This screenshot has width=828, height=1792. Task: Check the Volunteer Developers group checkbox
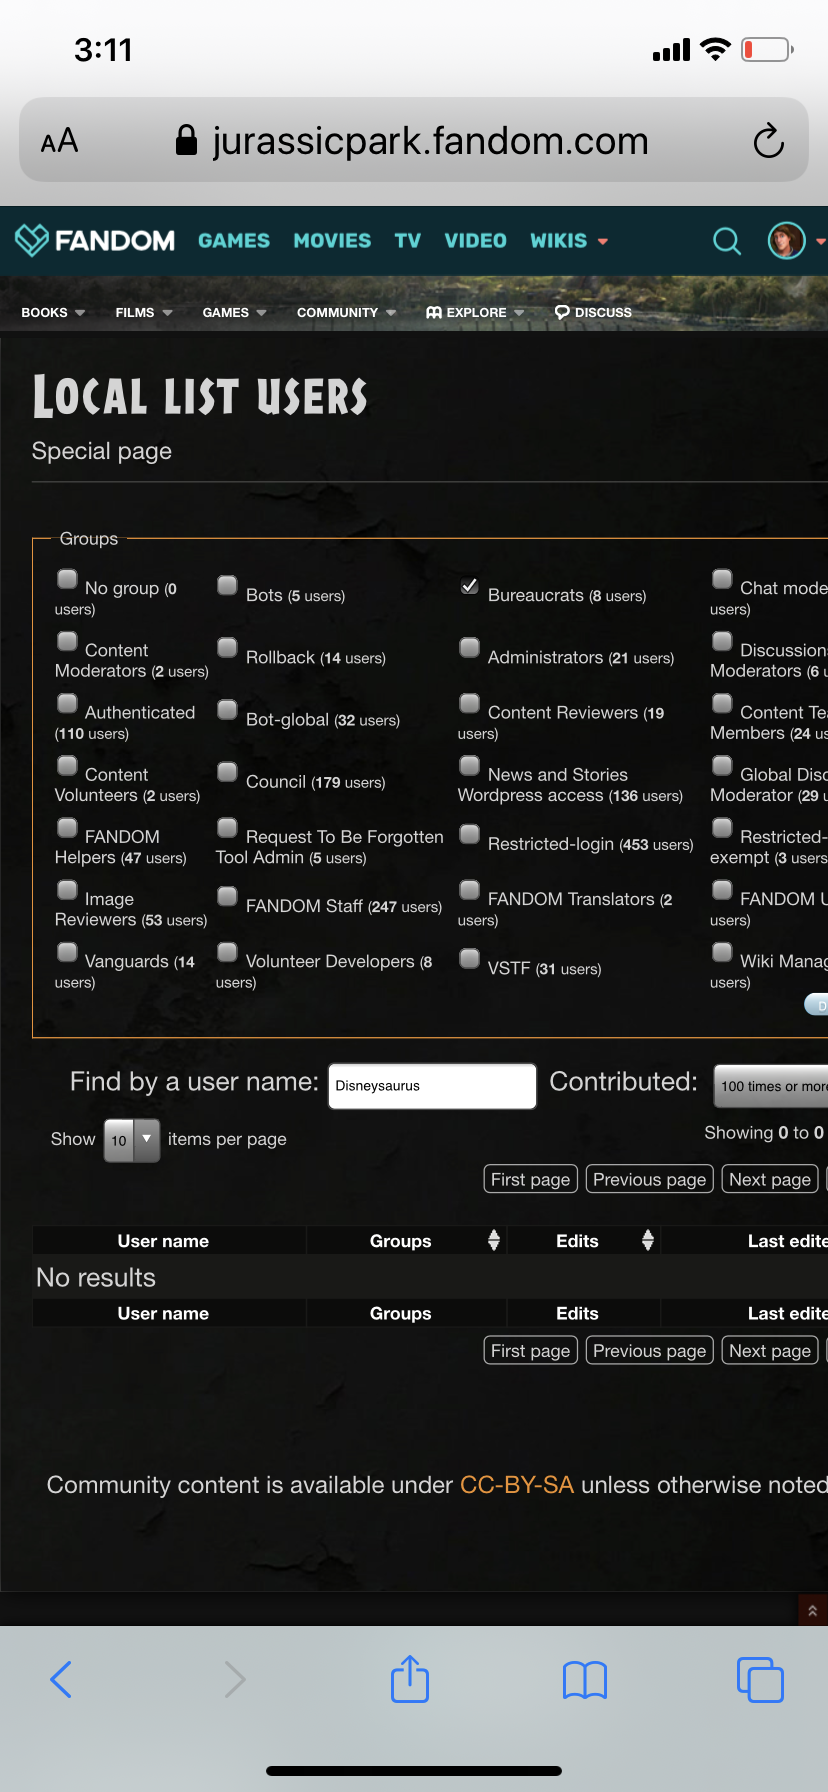tap(228, 951)
